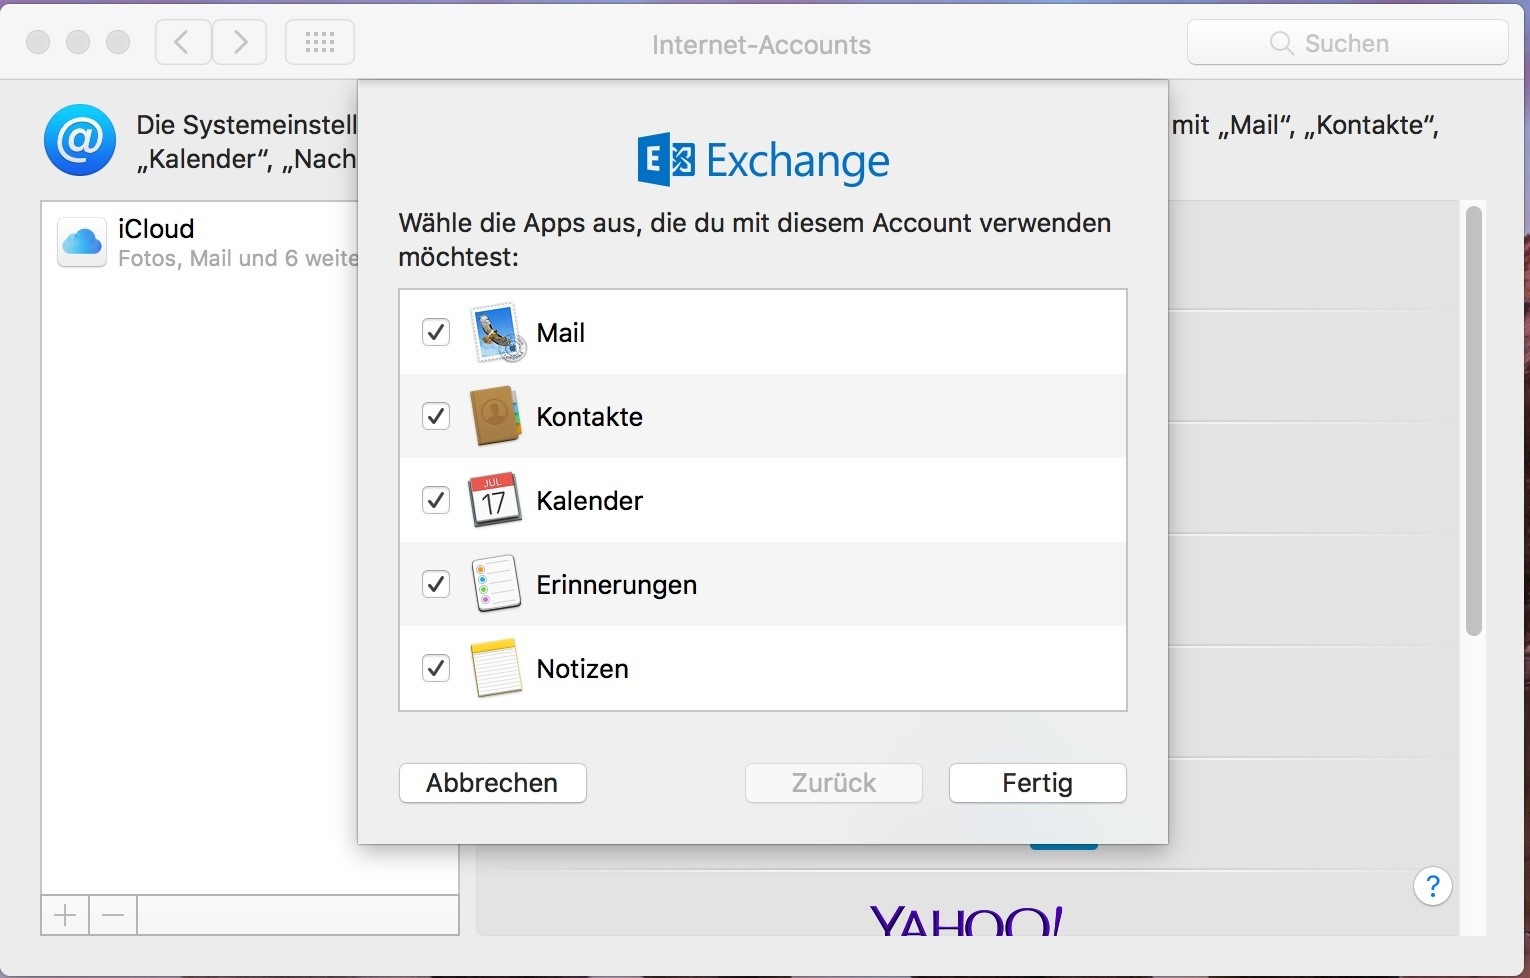
Task: Click the Erinnerungen list icon
Action: click(x=496, y=584)
